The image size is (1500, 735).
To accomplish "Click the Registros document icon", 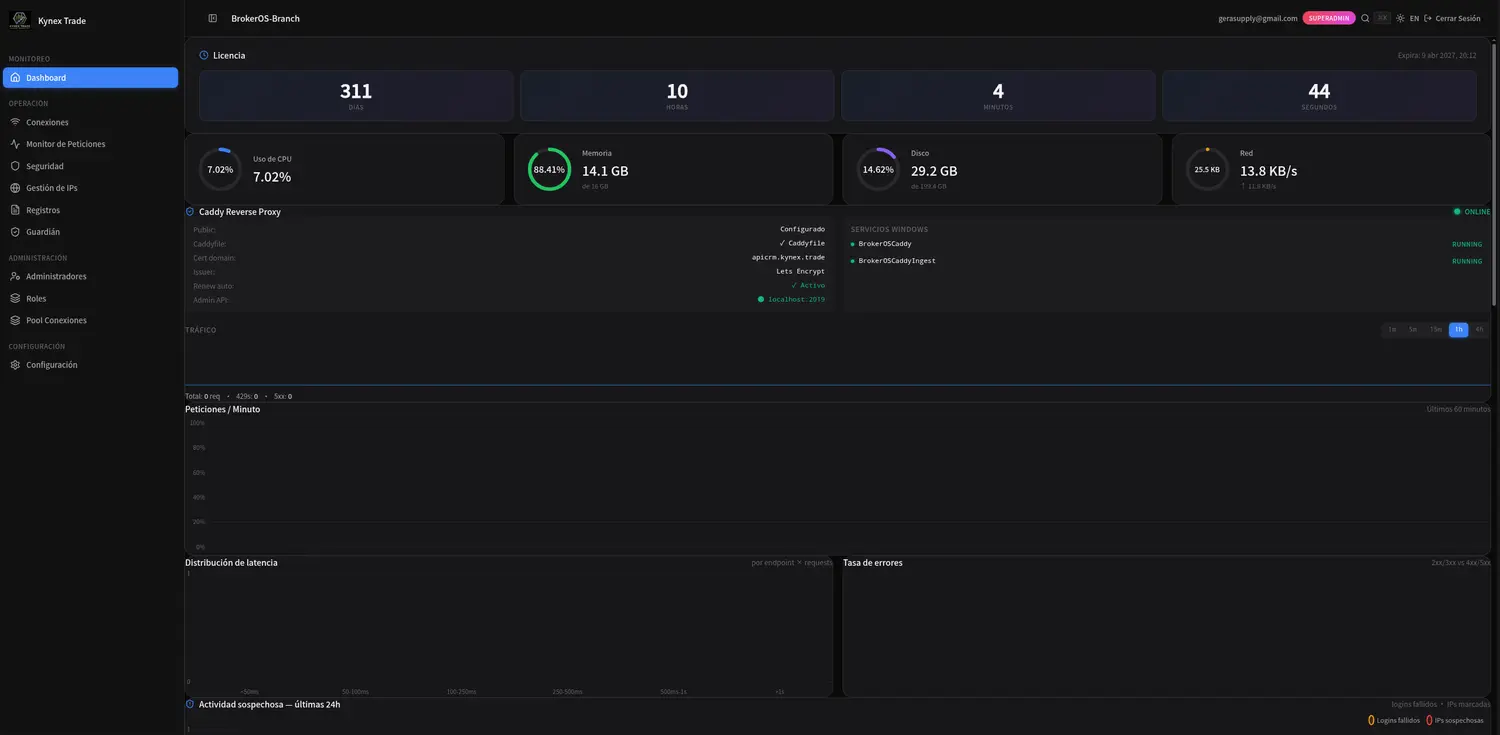I will [15, 210].
